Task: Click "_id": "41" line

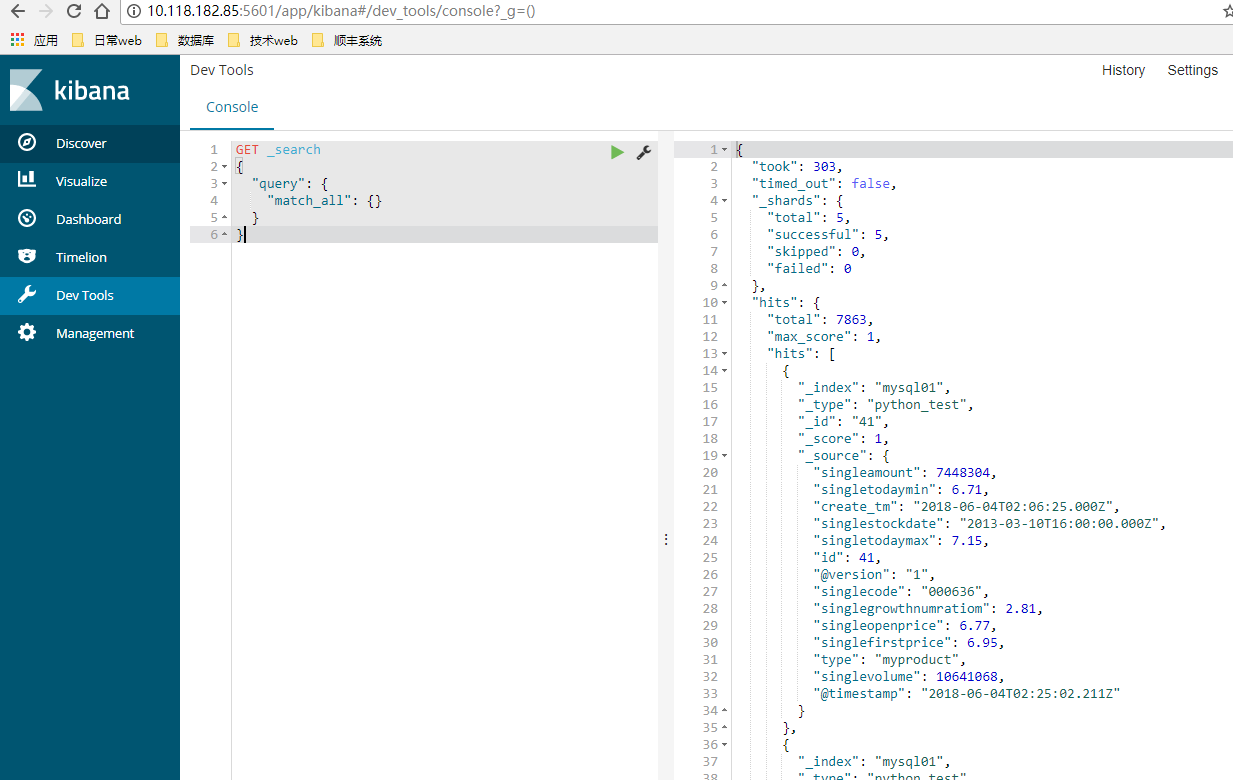Action: [844, 421]
